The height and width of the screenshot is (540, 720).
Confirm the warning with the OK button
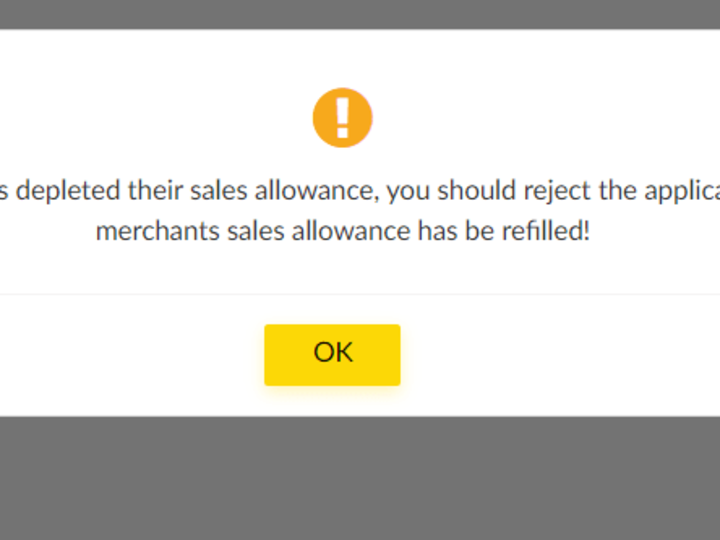(x=332, y=354)
